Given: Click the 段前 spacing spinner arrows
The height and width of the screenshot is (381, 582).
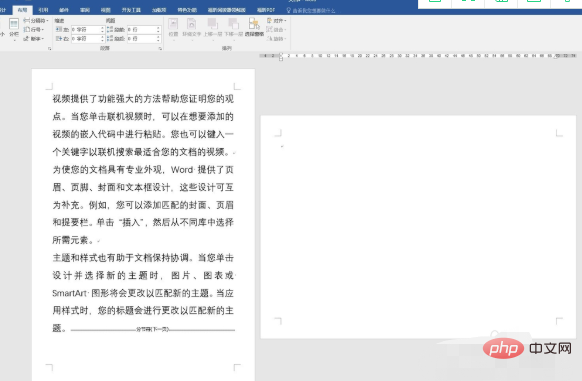Looking at the screenshot, I should 158,29.
